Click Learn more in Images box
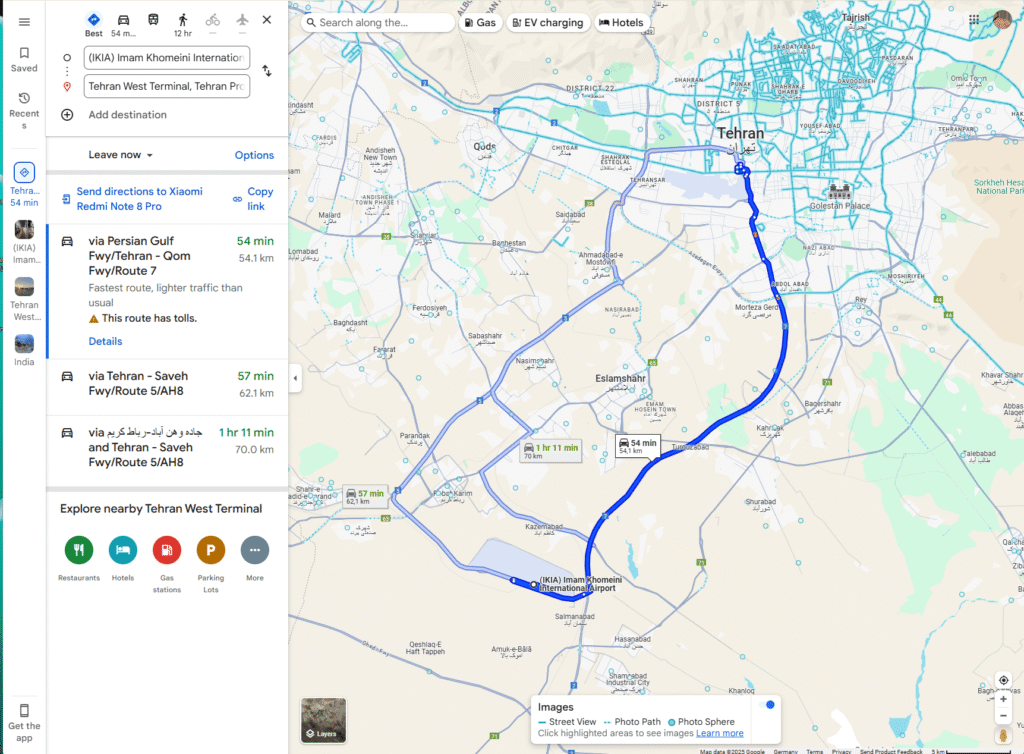Viewport: 1024px width, 754px height. (720, 733)
